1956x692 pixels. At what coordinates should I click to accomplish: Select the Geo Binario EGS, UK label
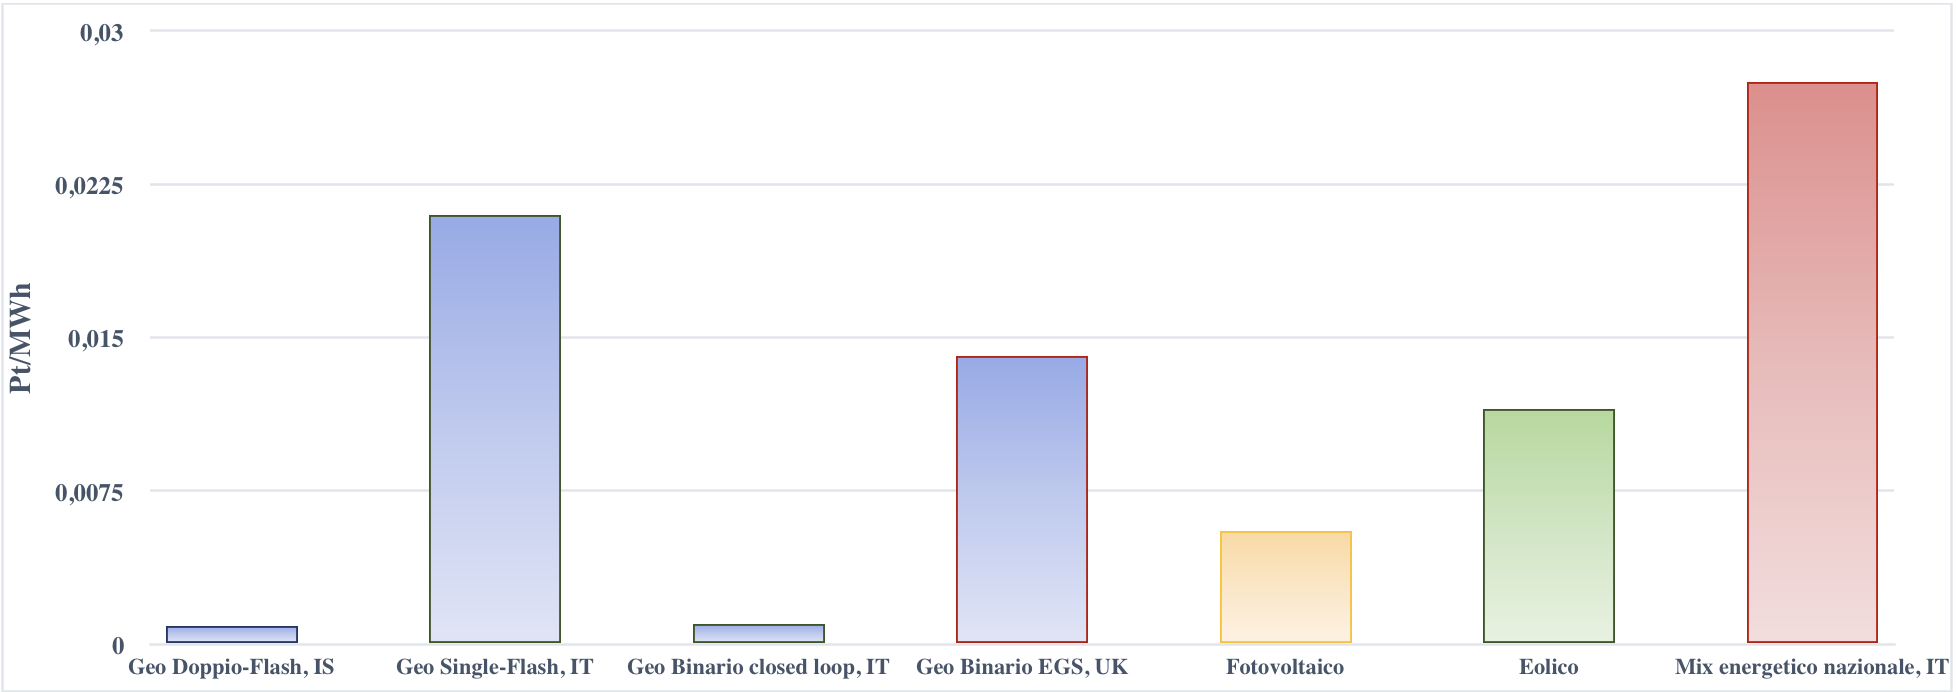1022,667
